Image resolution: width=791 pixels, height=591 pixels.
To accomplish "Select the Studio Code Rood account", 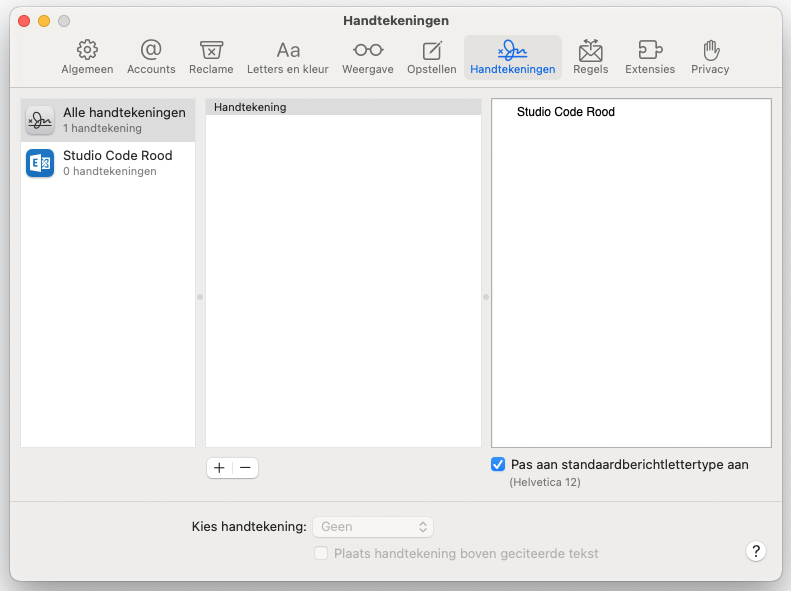I will 108,163.
